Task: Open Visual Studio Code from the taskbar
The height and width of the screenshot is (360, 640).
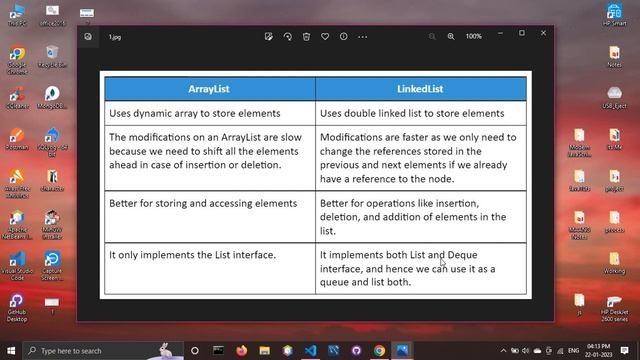Action: click(x=311, y=351)
